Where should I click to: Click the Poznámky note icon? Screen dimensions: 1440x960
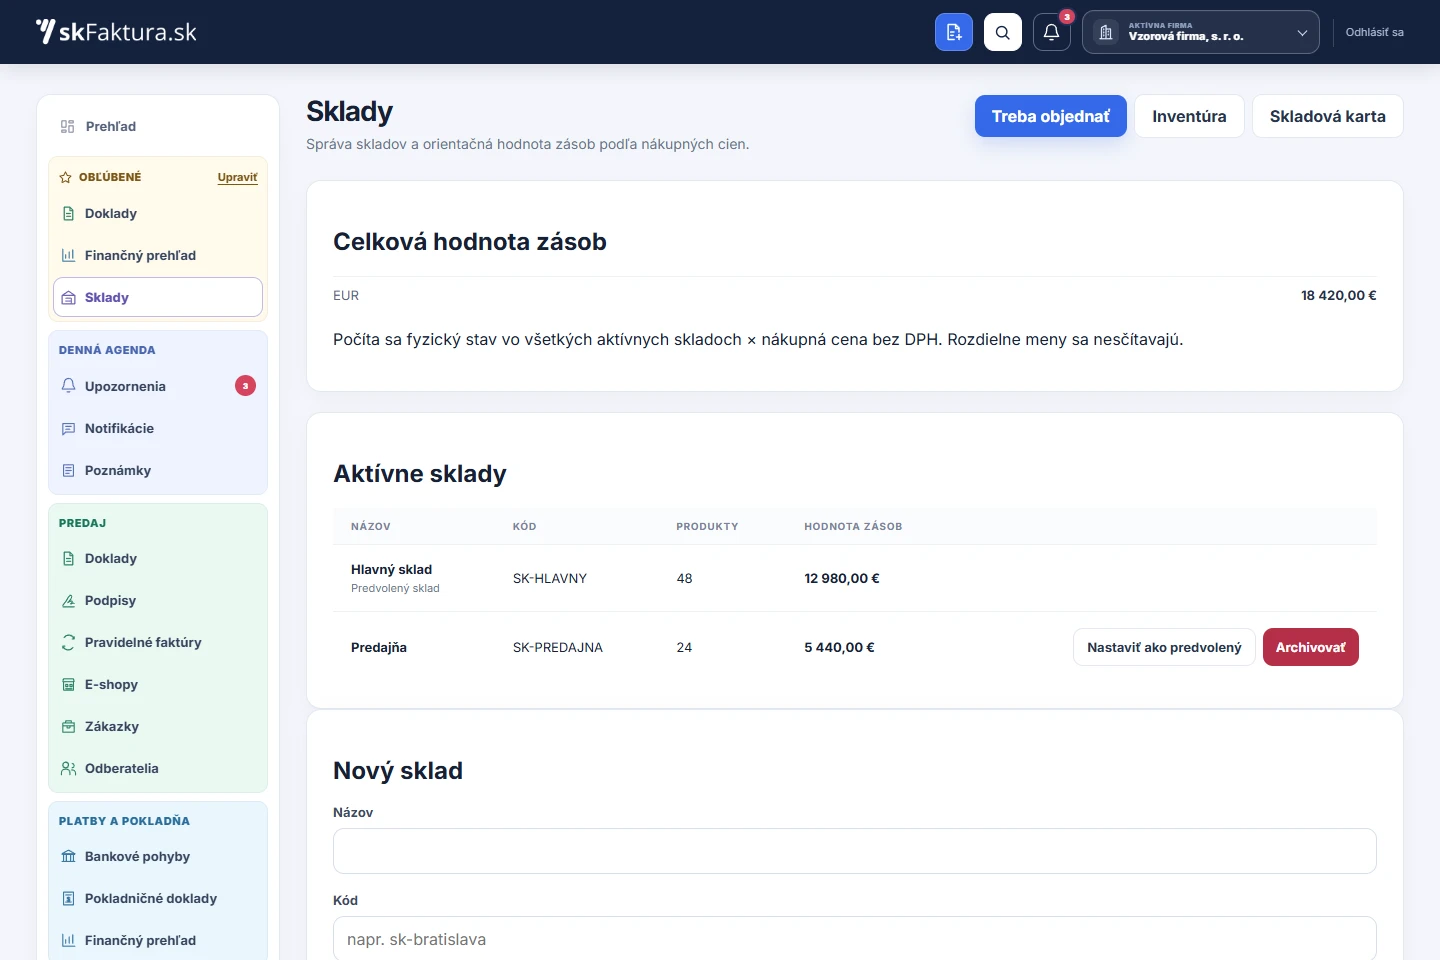69,471
